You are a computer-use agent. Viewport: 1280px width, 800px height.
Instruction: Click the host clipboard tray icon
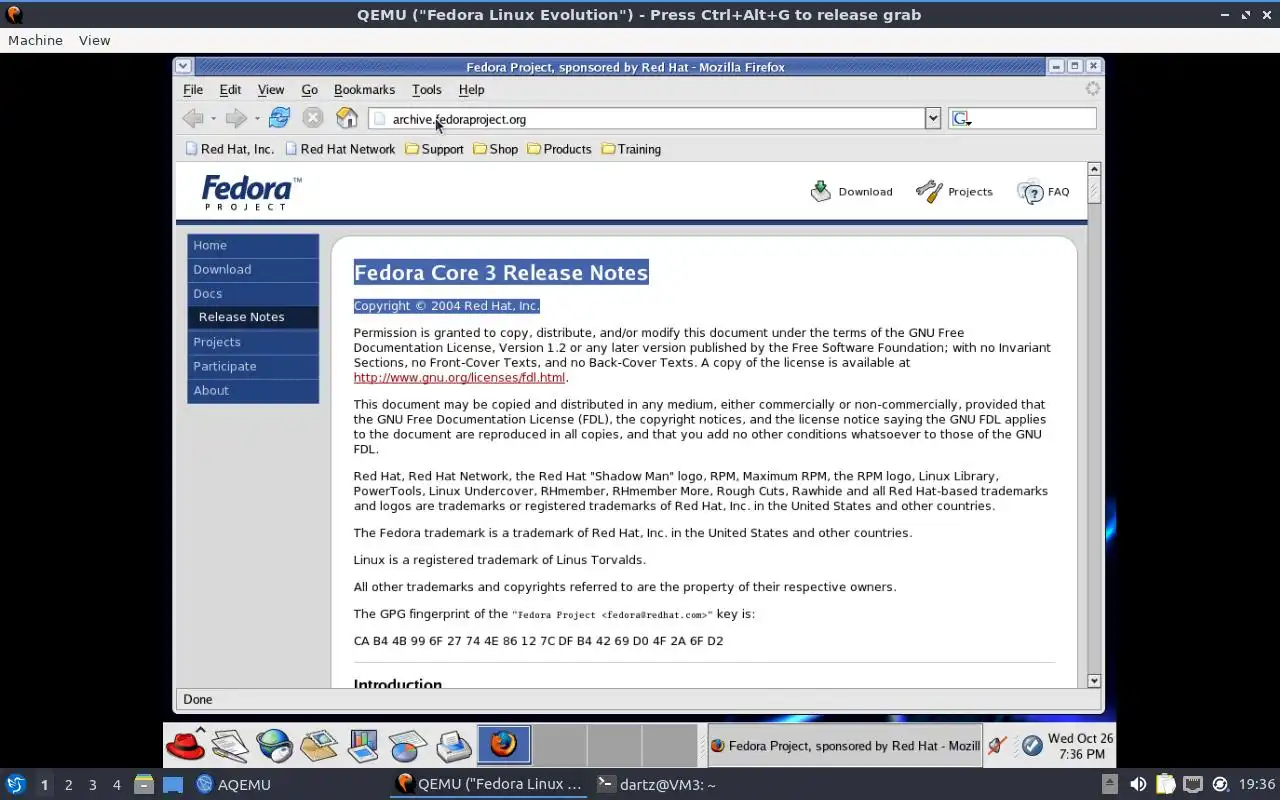tap(1165, 784)
